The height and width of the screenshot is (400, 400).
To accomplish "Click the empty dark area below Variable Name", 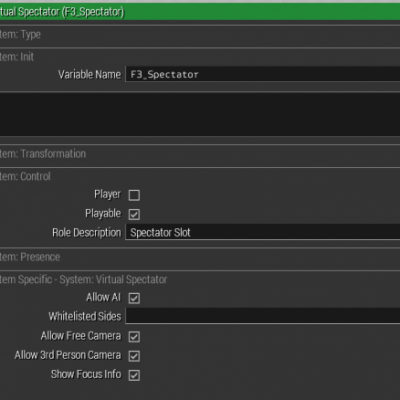I will coord(200,114).
